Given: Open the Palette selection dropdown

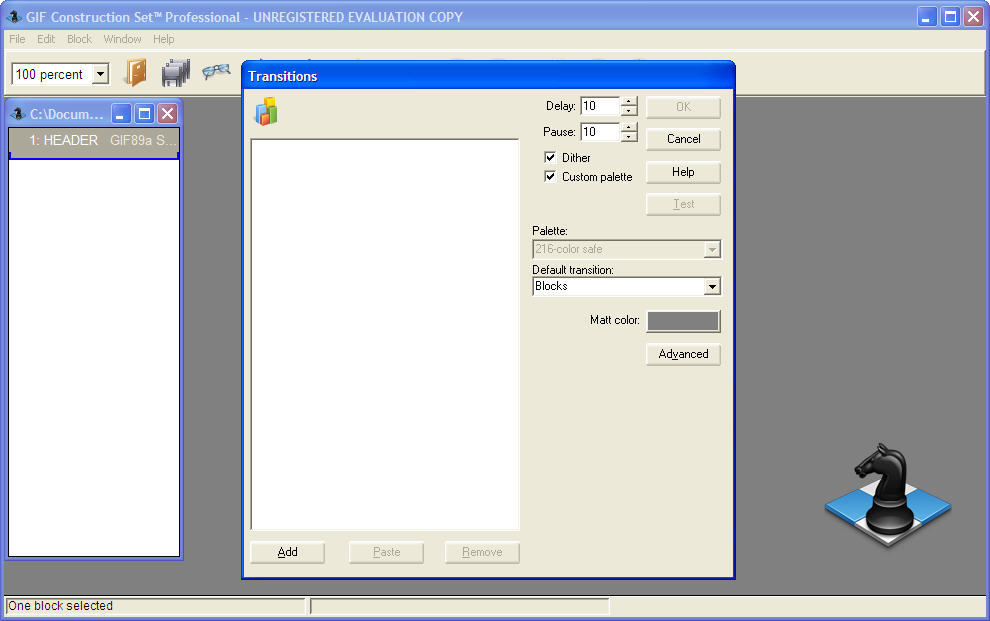Looking at the screenshot, I should point(712,248).
